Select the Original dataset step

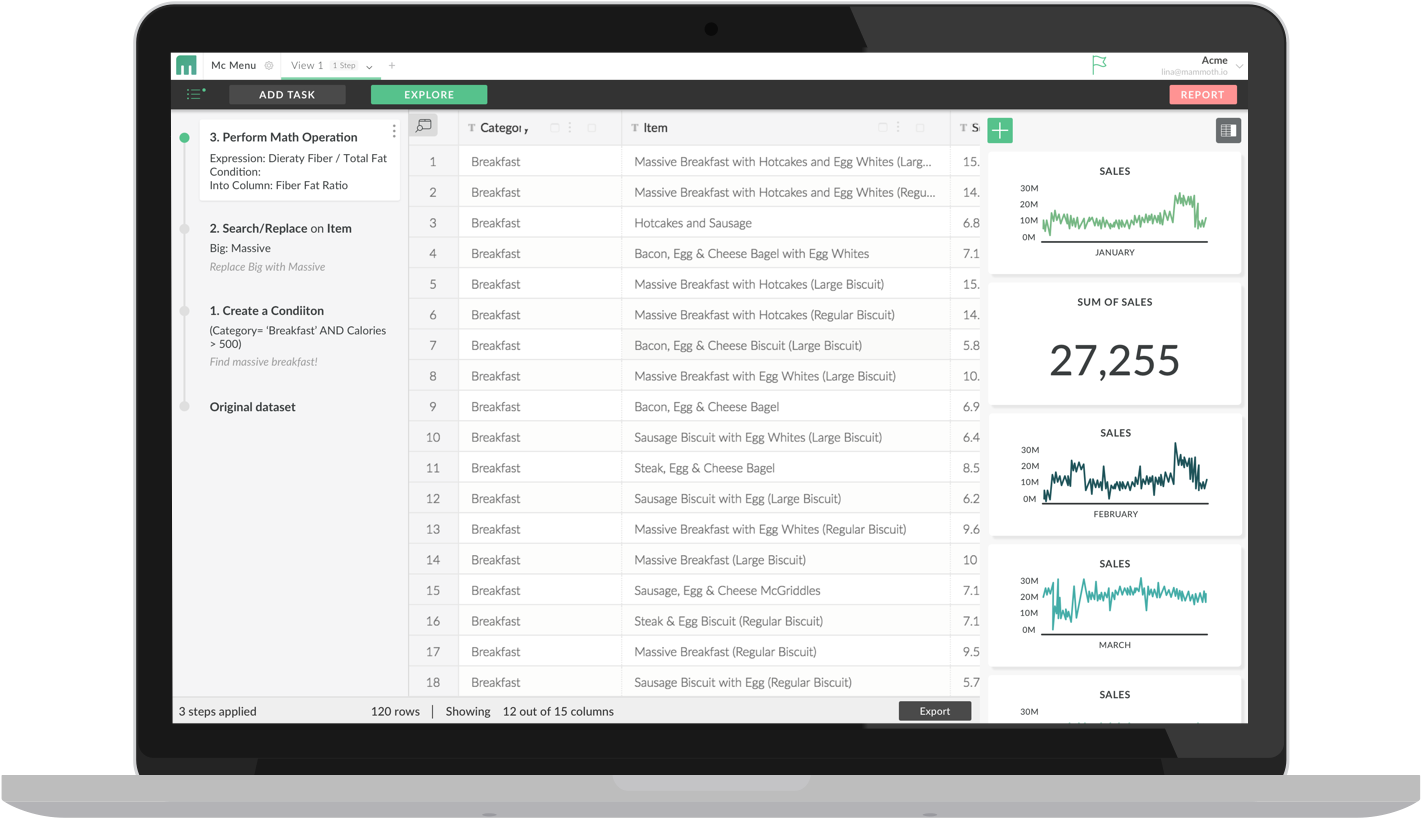pos(251,407)
